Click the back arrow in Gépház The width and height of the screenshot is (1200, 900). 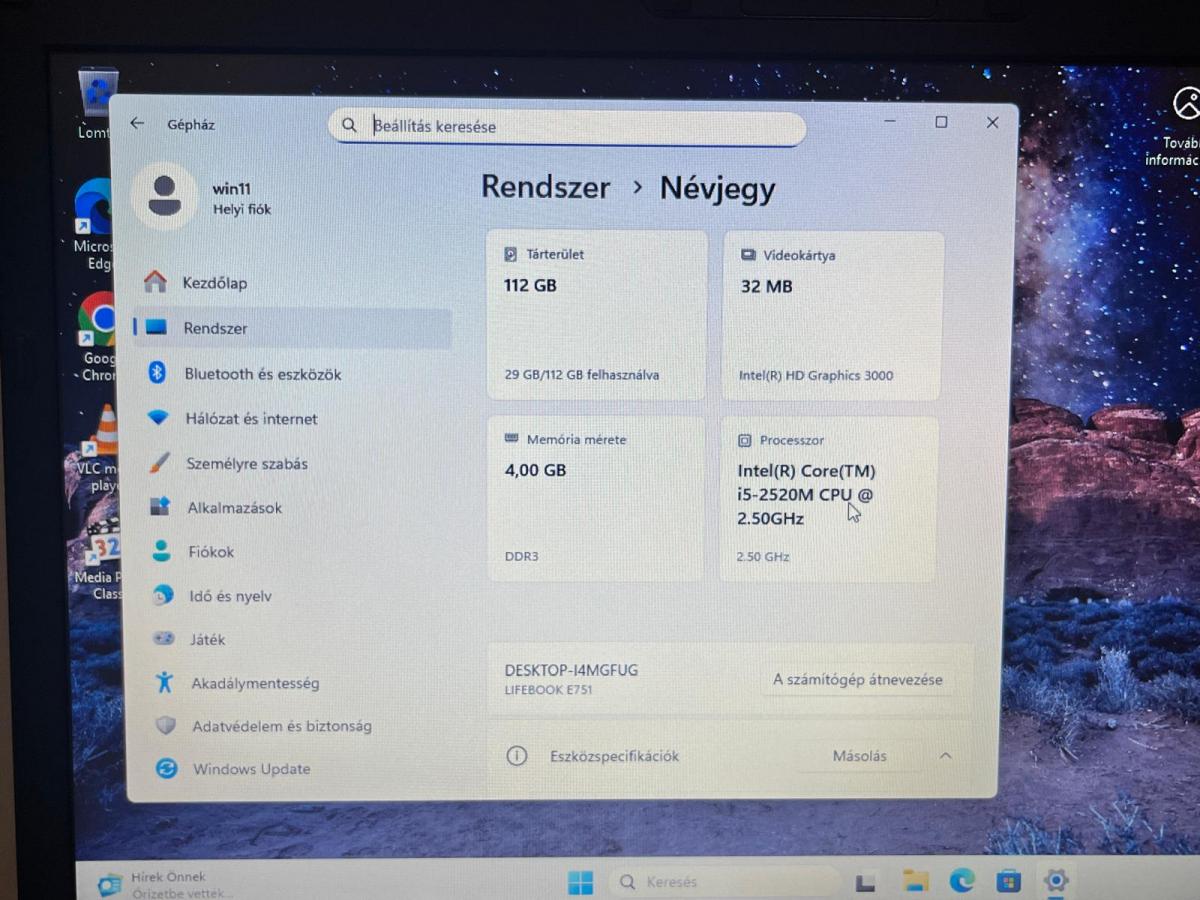pos(137,124)
